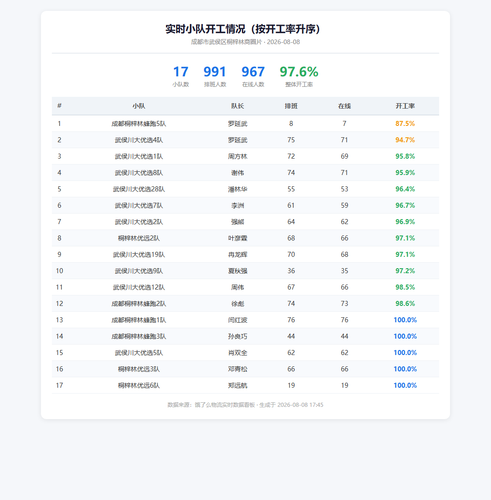Select team 武侯川大优选1队
491x500 pixels.
point(139,156)
